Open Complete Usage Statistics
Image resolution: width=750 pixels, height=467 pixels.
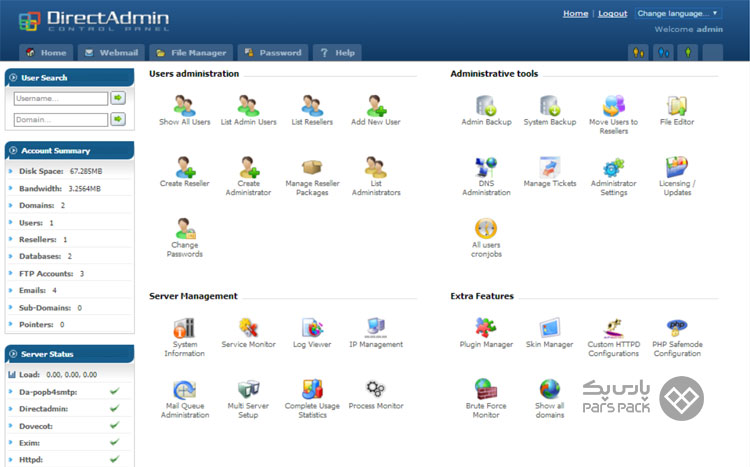[x=312, y=399]
